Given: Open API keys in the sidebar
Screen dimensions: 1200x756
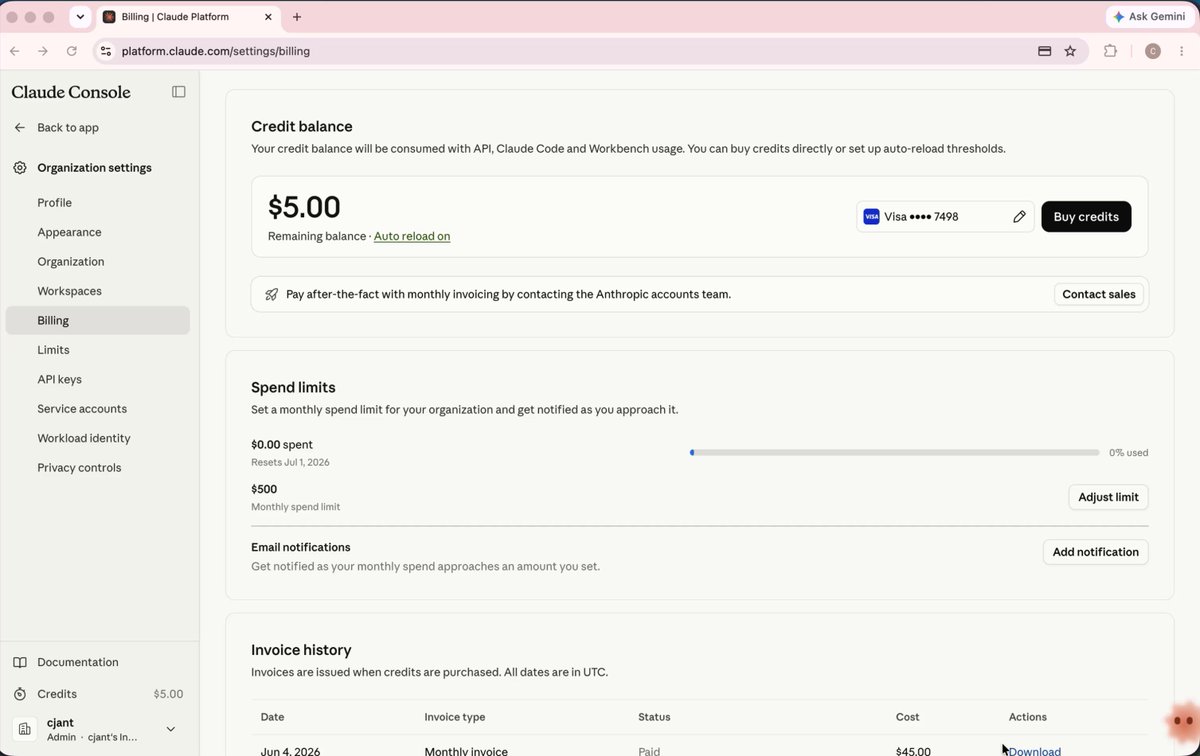Looking at the screenshot, I should [97, 380].
